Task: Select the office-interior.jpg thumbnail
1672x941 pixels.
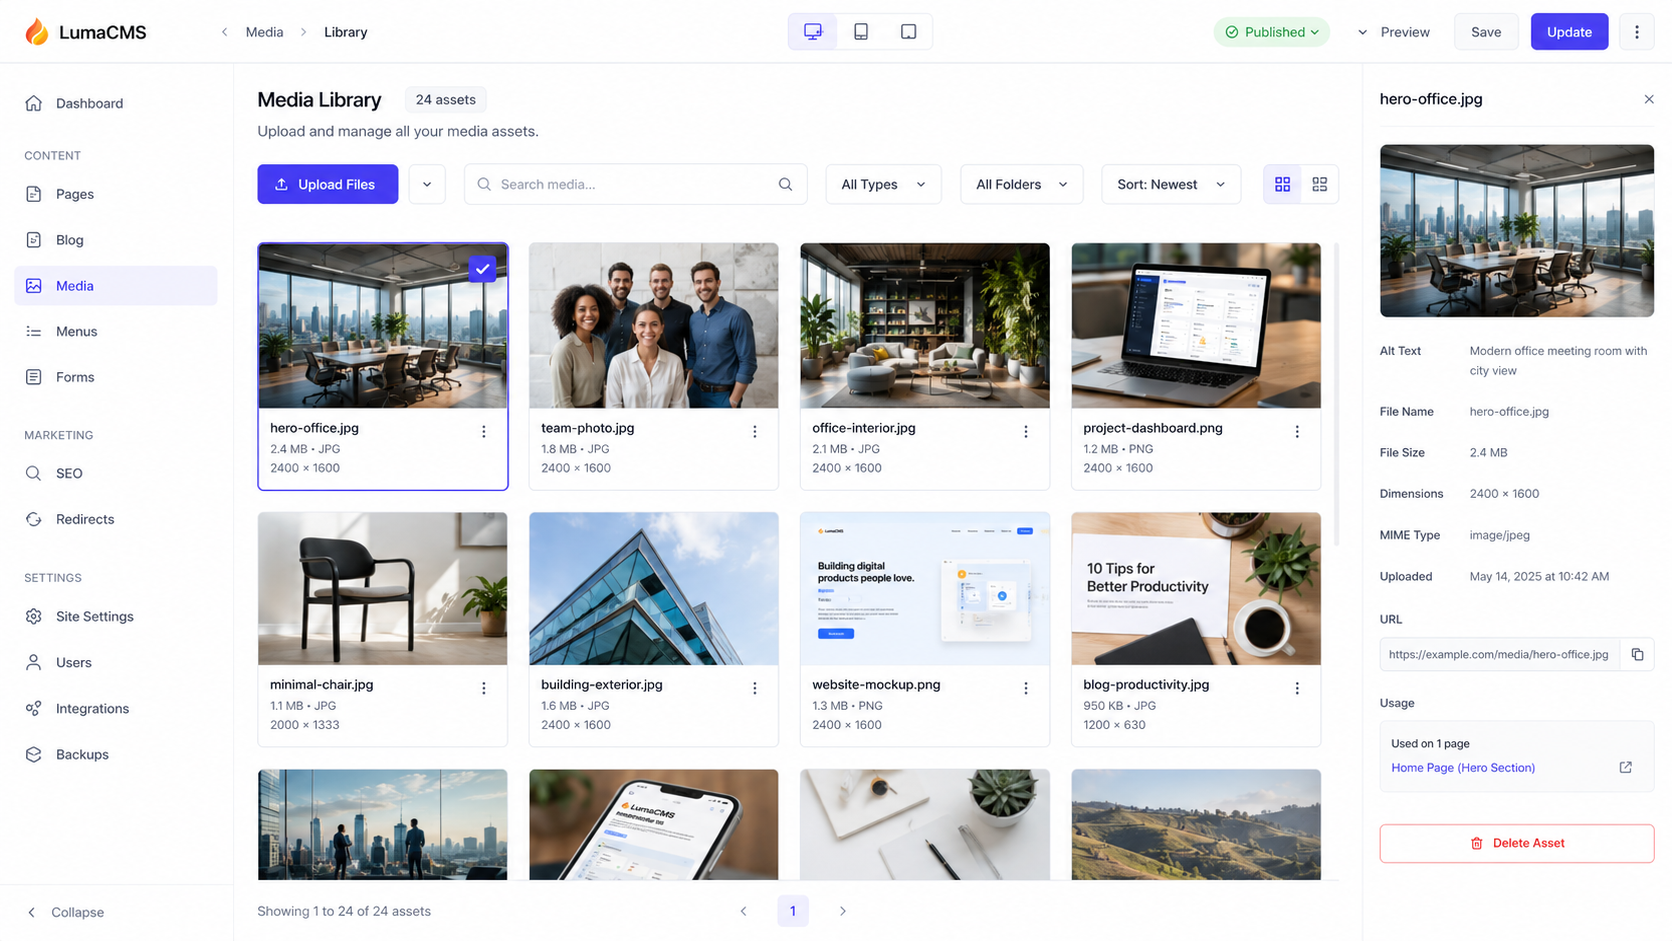Action: [925, 325]
